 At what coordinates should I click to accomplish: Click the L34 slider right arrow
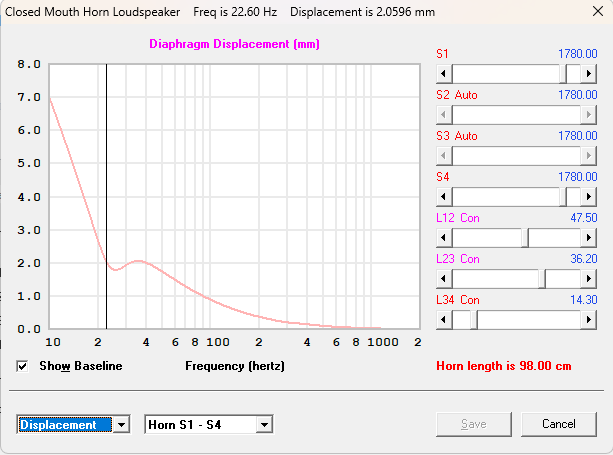point(588,319)
